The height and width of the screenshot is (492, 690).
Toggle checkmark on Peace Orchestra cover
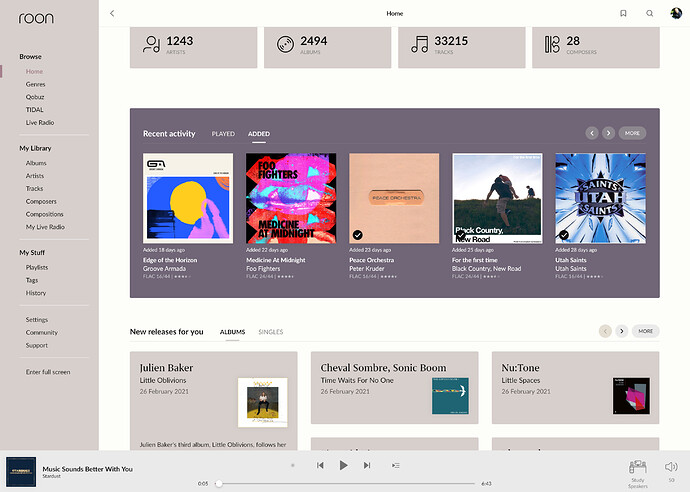click(358, 235)
